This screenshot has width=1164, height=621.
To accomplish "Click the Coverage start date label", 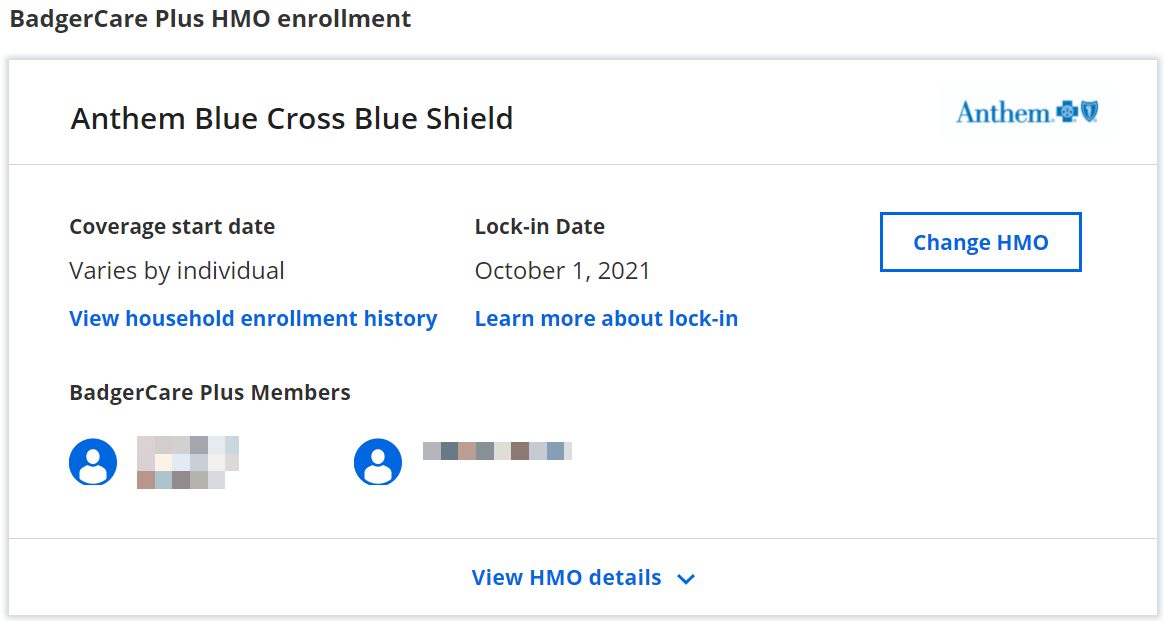I will tap(172, 227).
